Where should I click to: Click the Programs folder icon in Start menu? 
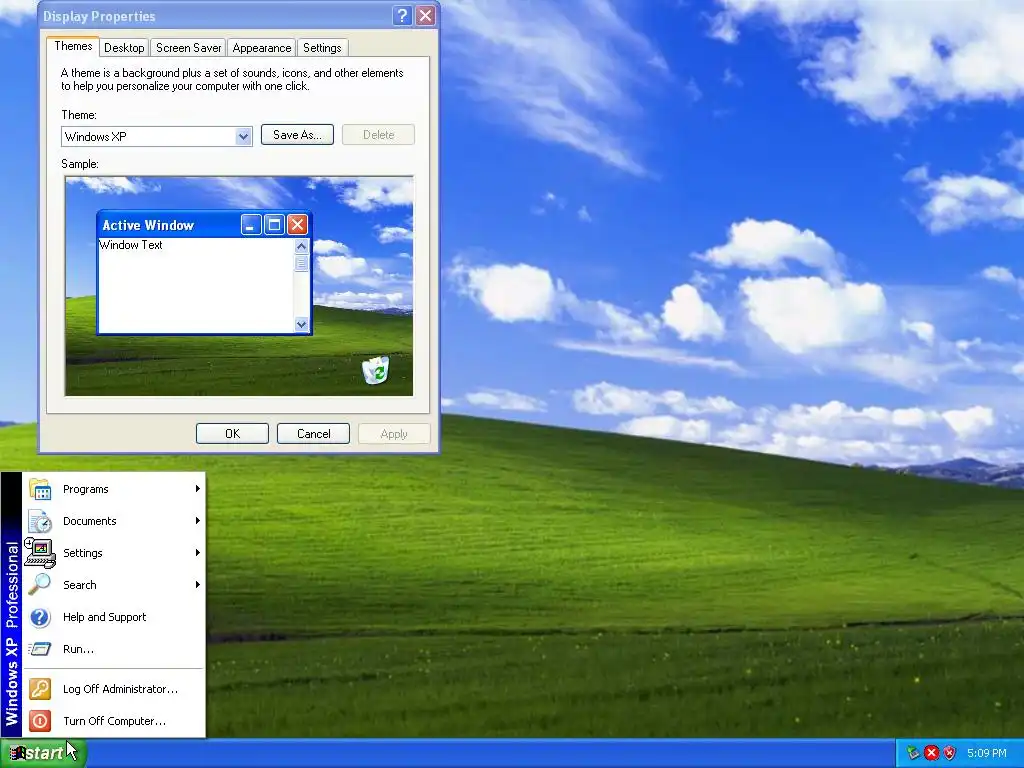[40, 489]
